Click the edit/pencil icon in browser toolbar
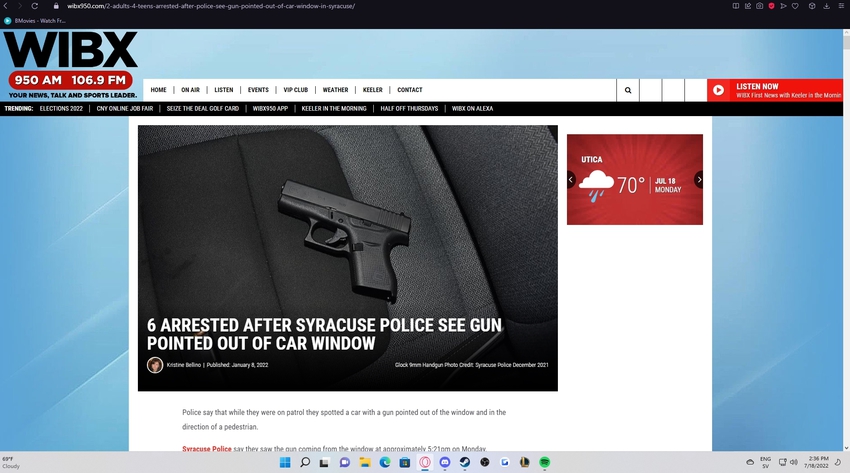Image resolution: width=850 pixels, height=473 pixels. (748, 6)
